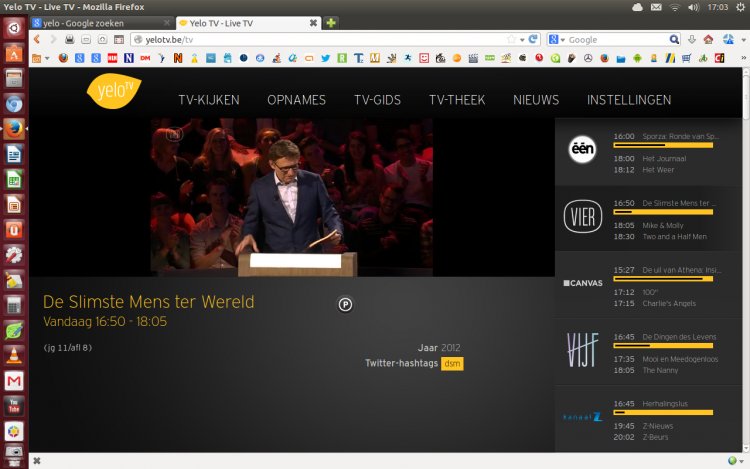Click the Sporza programme progress bar
Screen dimensions: 750x469
point(662,146)
